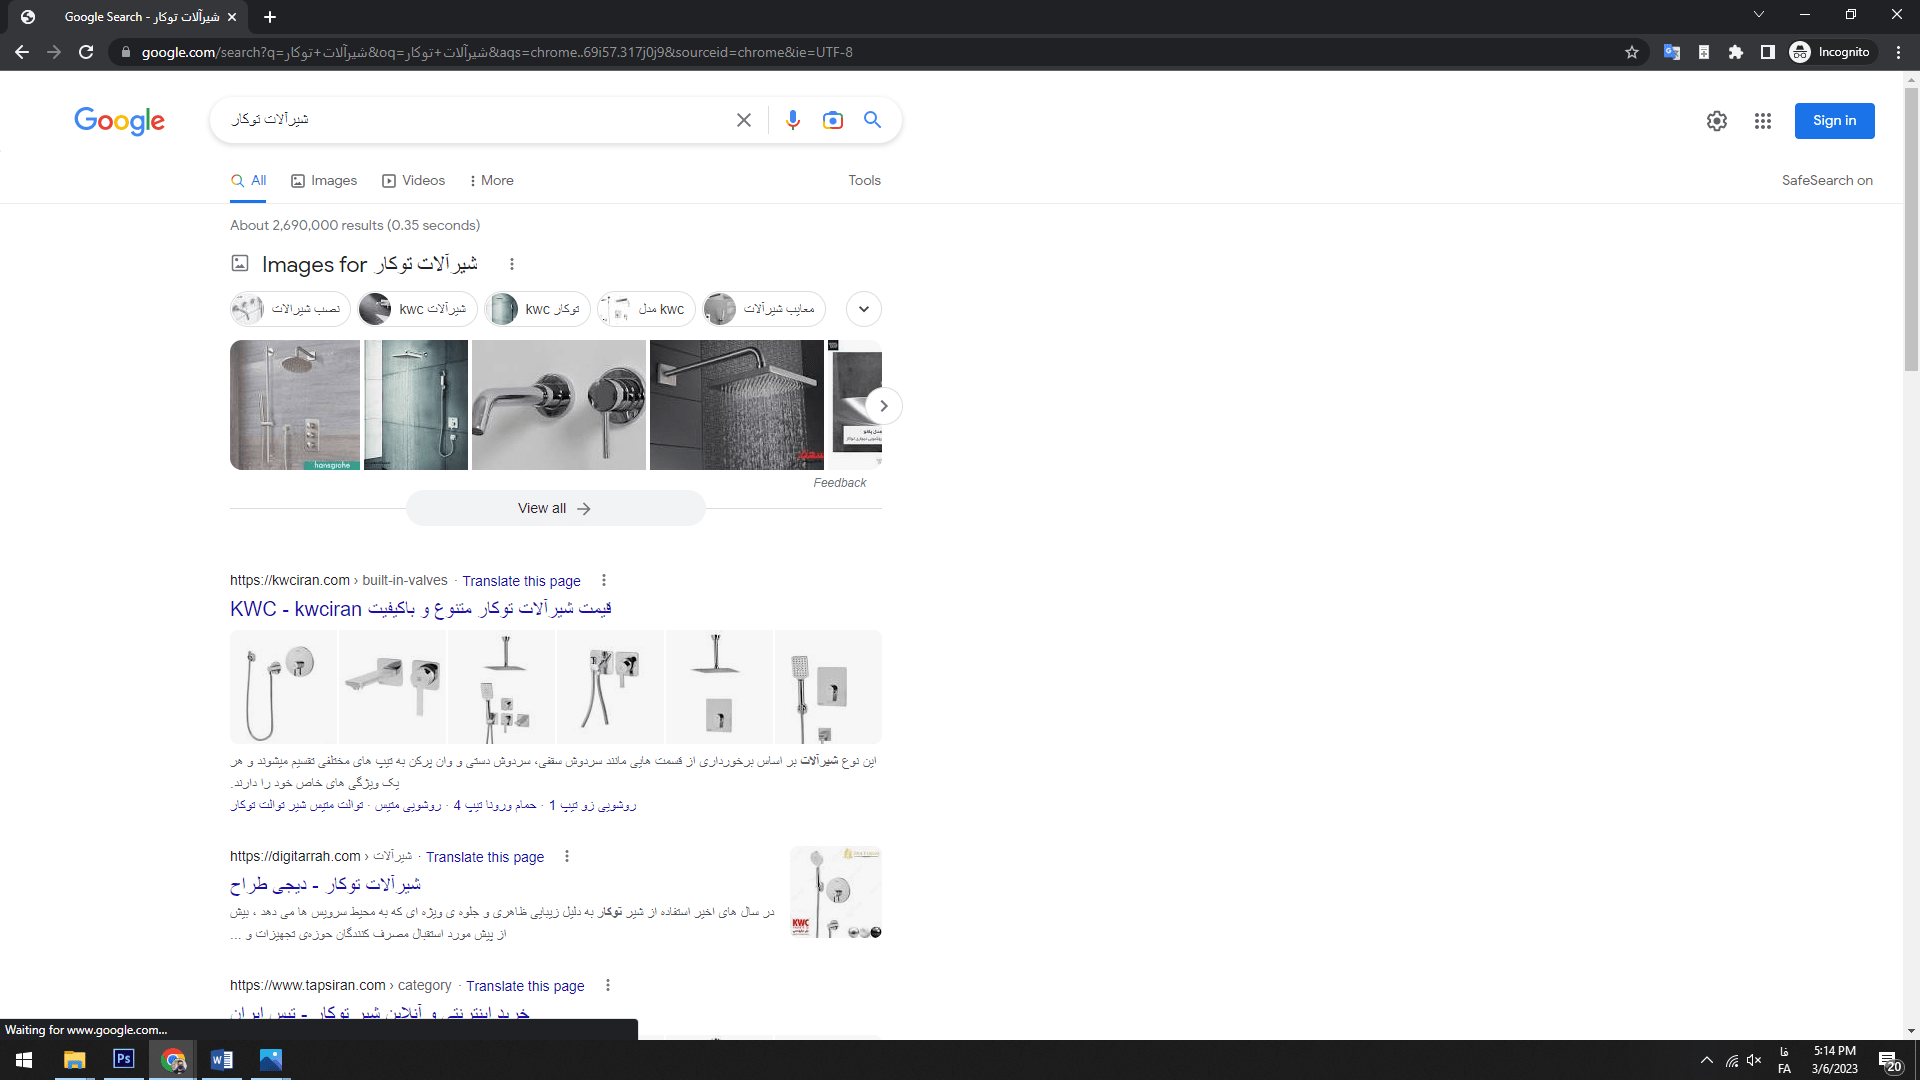The width and height of the screenshot is (1920, 1080).
Task: Toggle the browser side panel icon
Action: point(1768,52)
